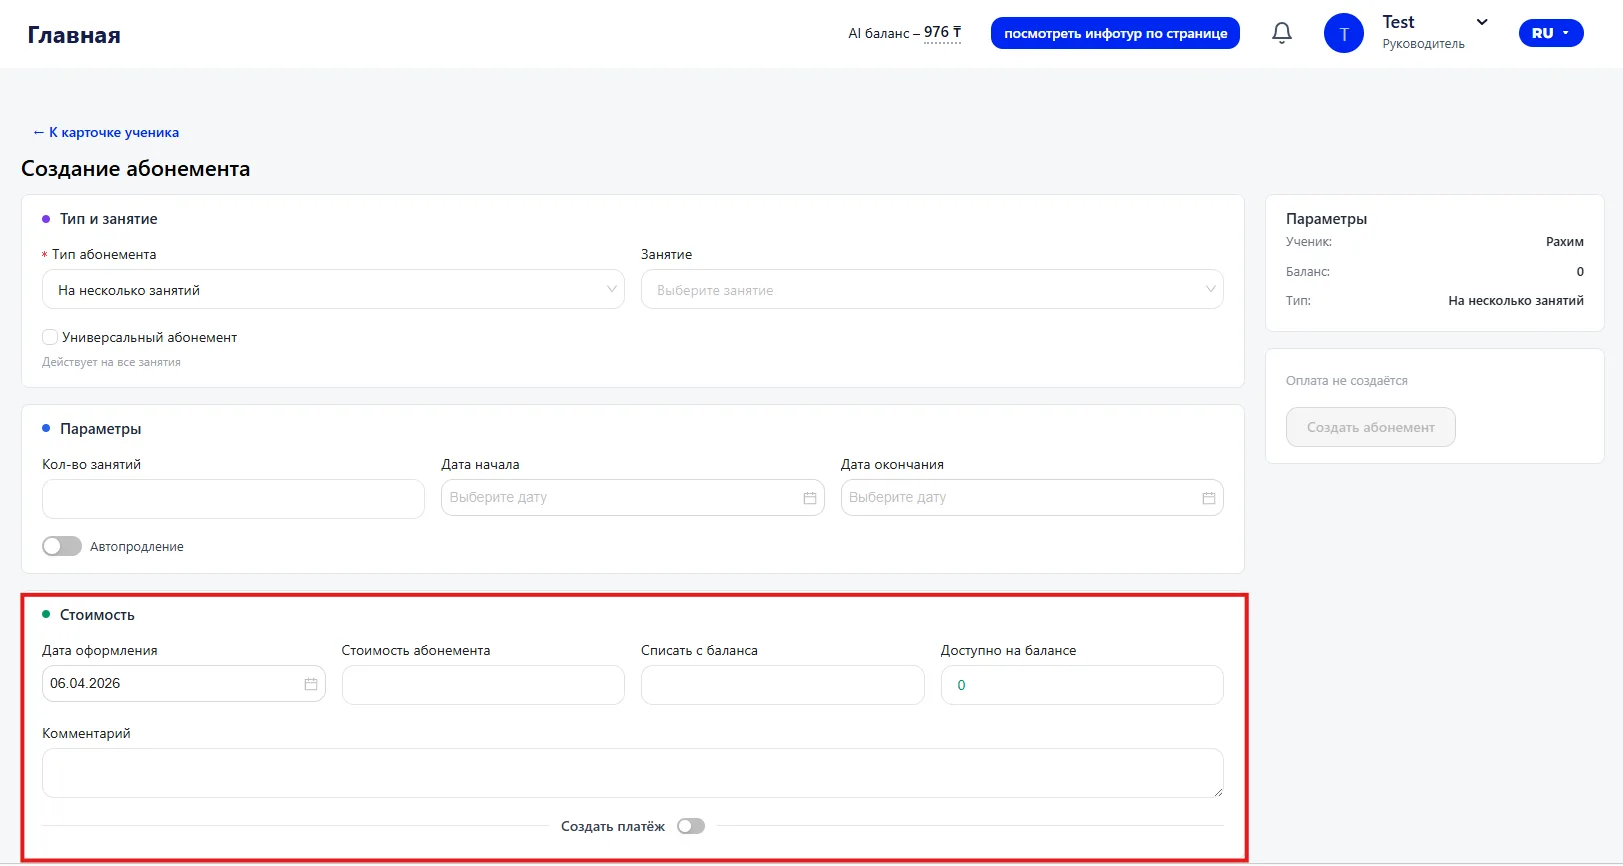
Task: Open calendar icon in Дата оформления field
Action: [311, 684]
